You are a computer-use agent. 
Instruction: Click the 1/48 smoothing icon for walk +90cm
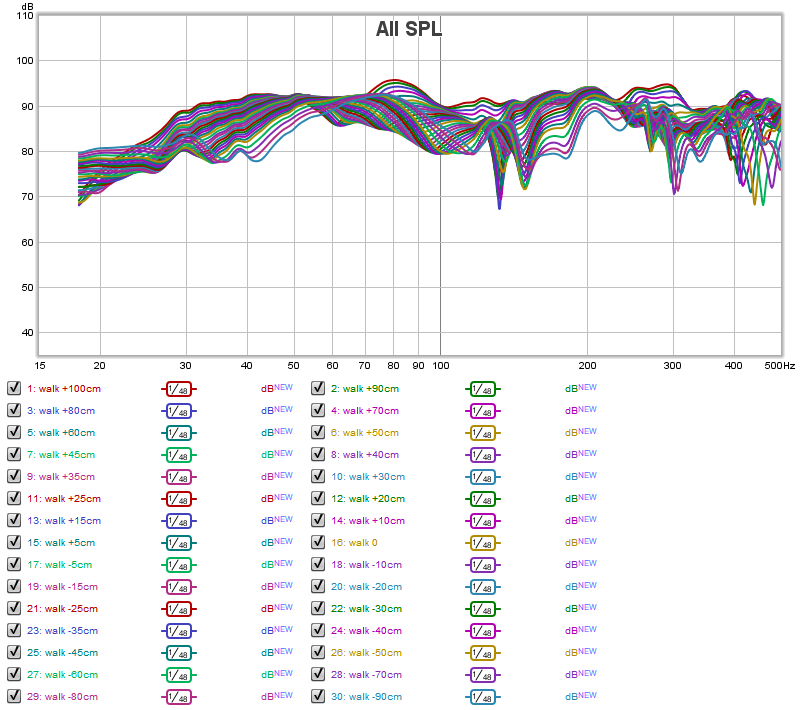[482, 388]
